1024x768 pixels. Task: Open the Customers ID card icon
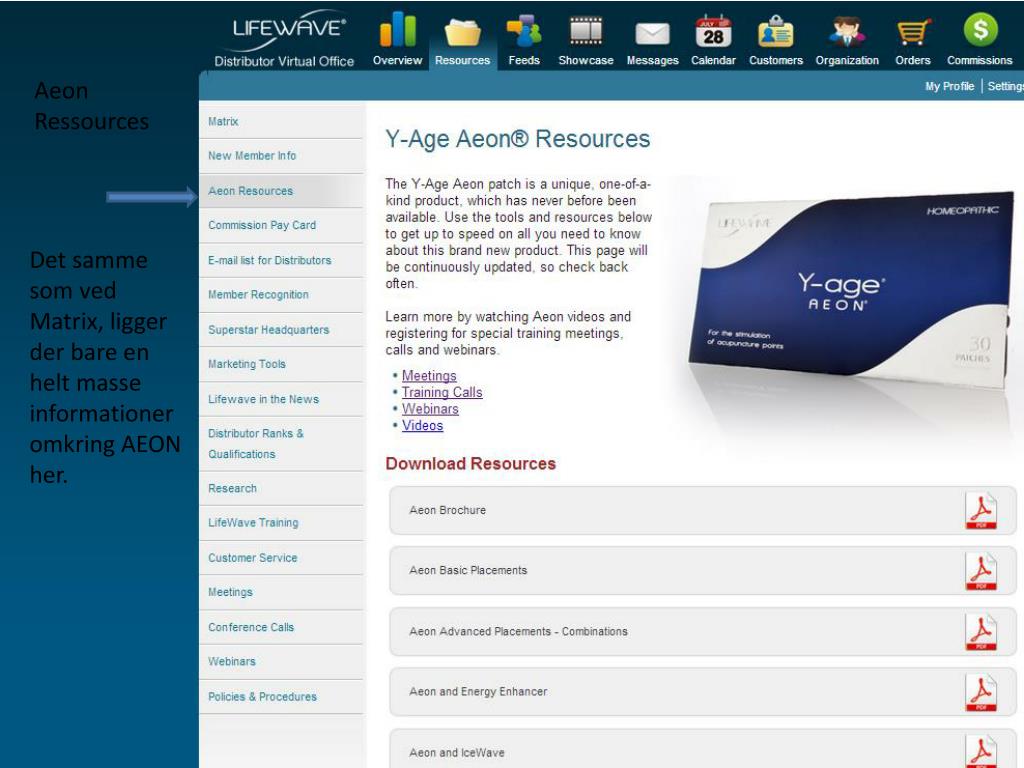point(776,31)
